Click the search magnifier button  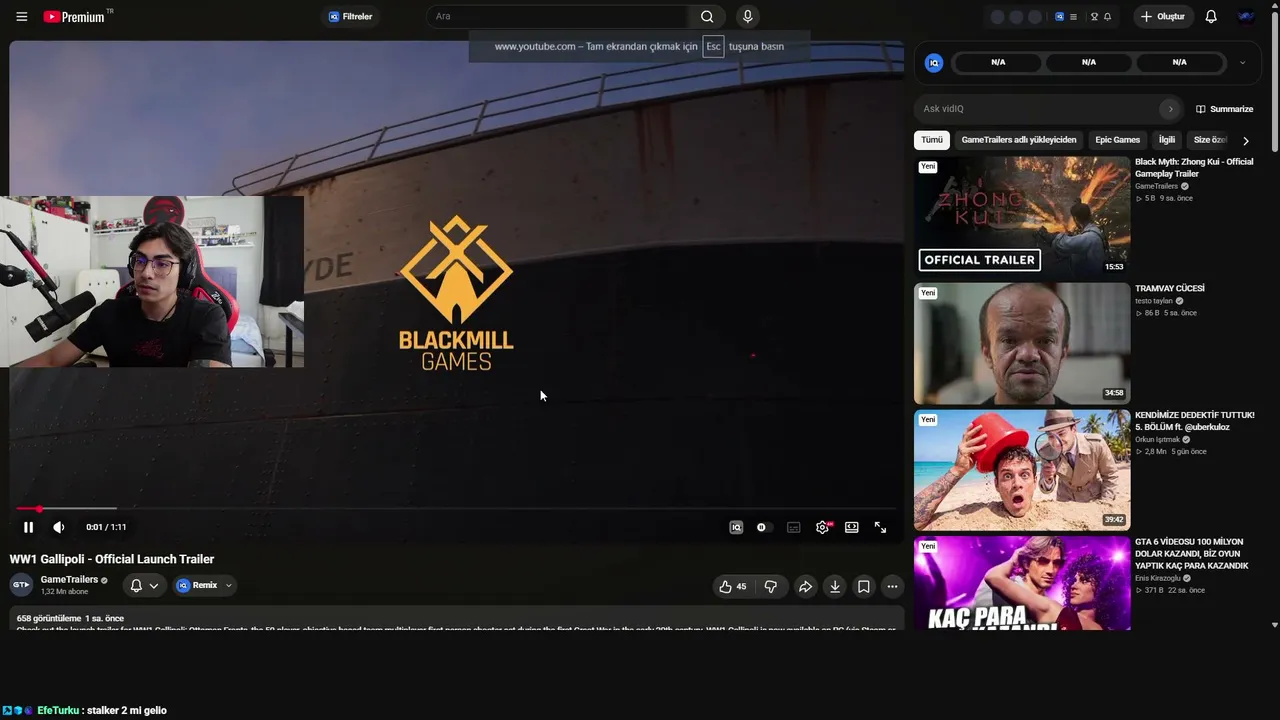click(707, 17)
